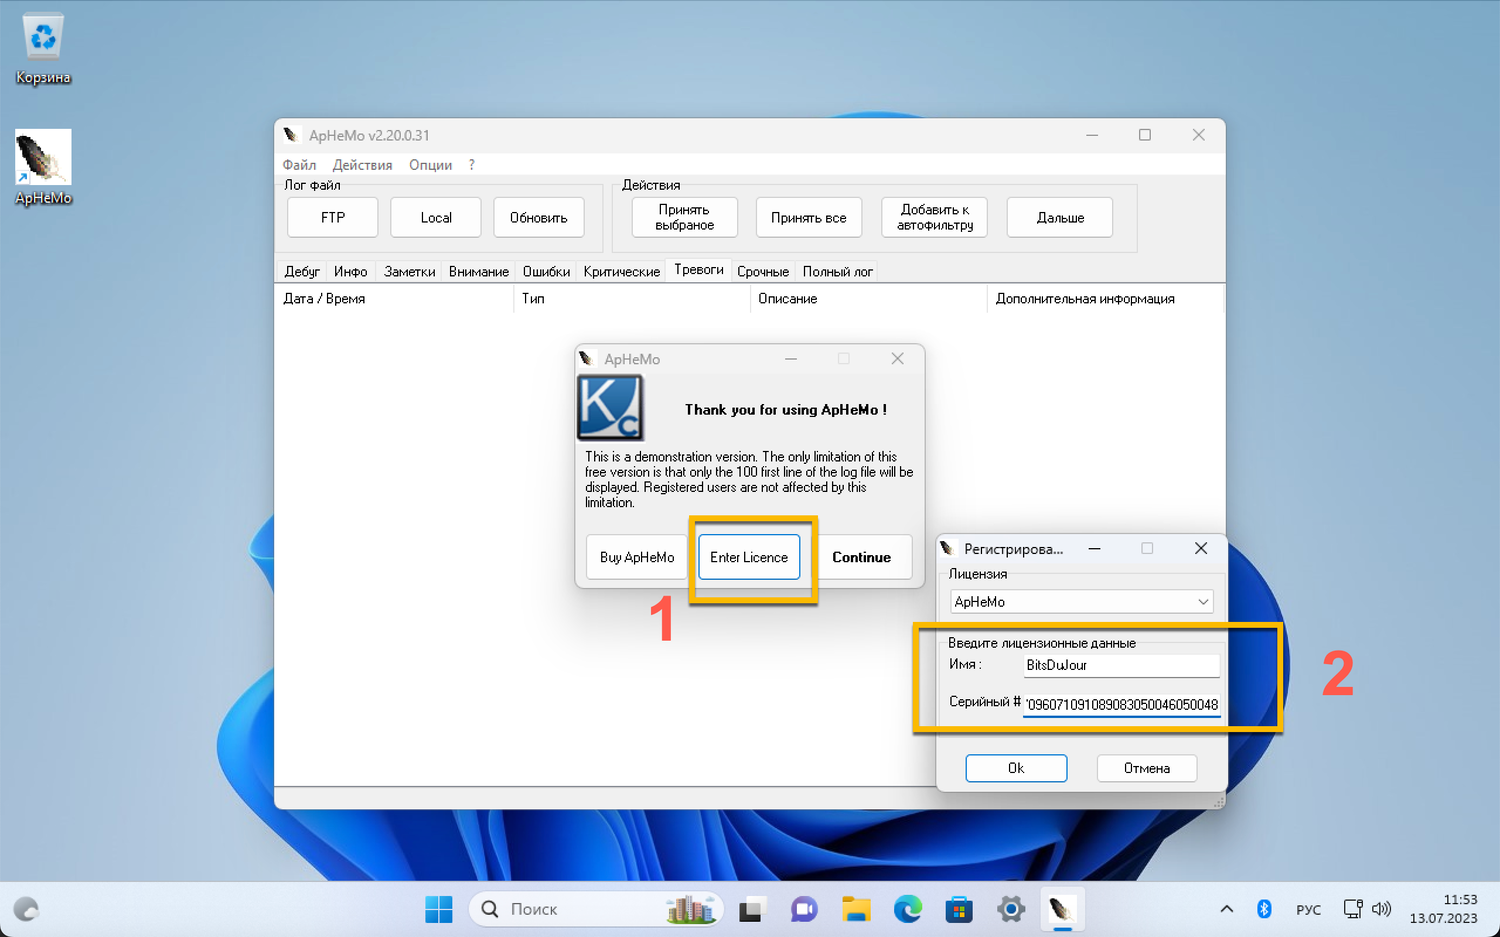
Task: Click the Поиск taskbar search box
Action: point(596,909)
